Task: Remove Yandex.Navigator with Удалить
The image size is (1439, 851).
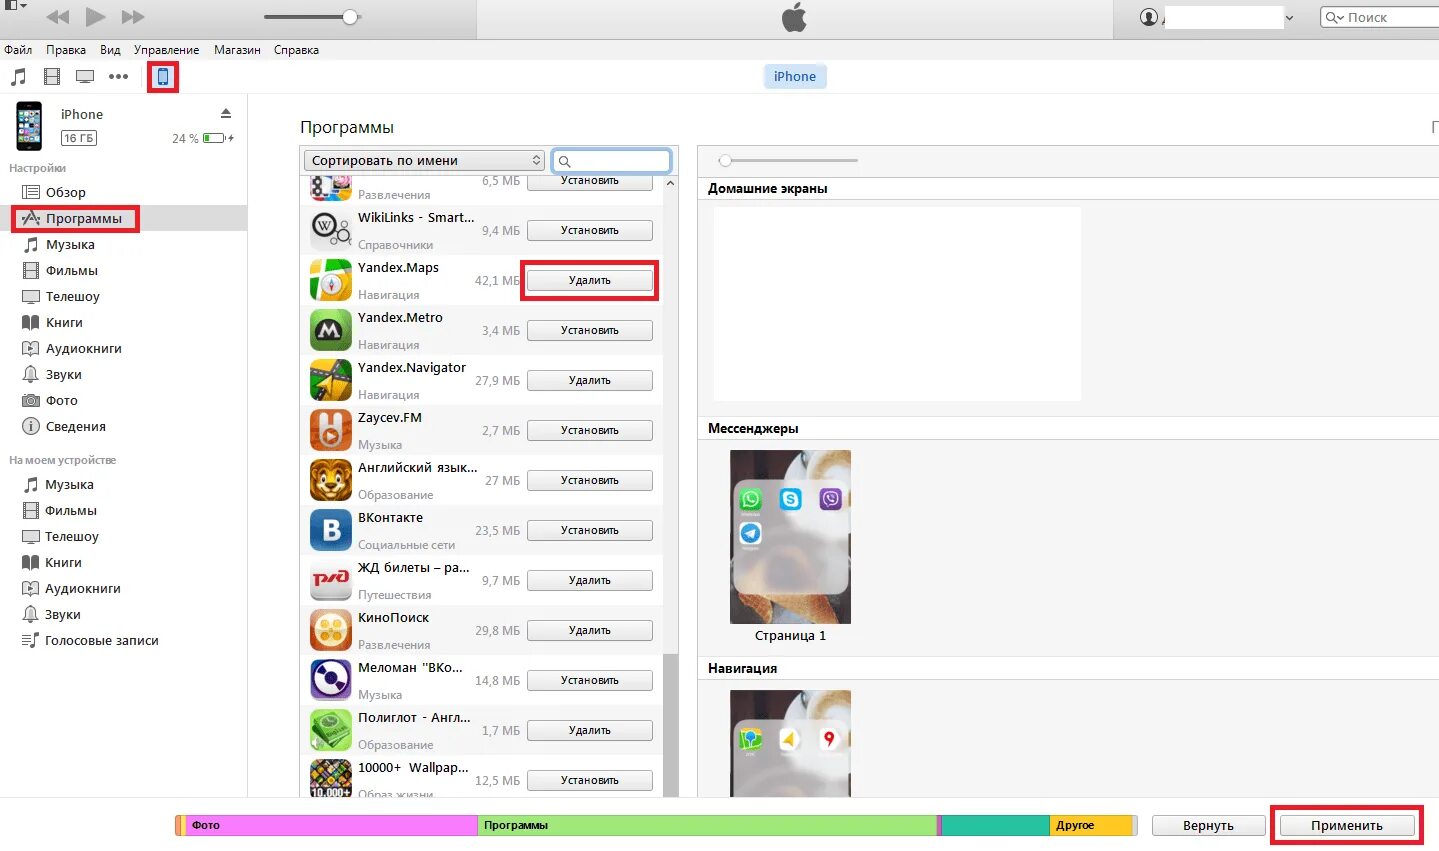Action: (590, 380)
